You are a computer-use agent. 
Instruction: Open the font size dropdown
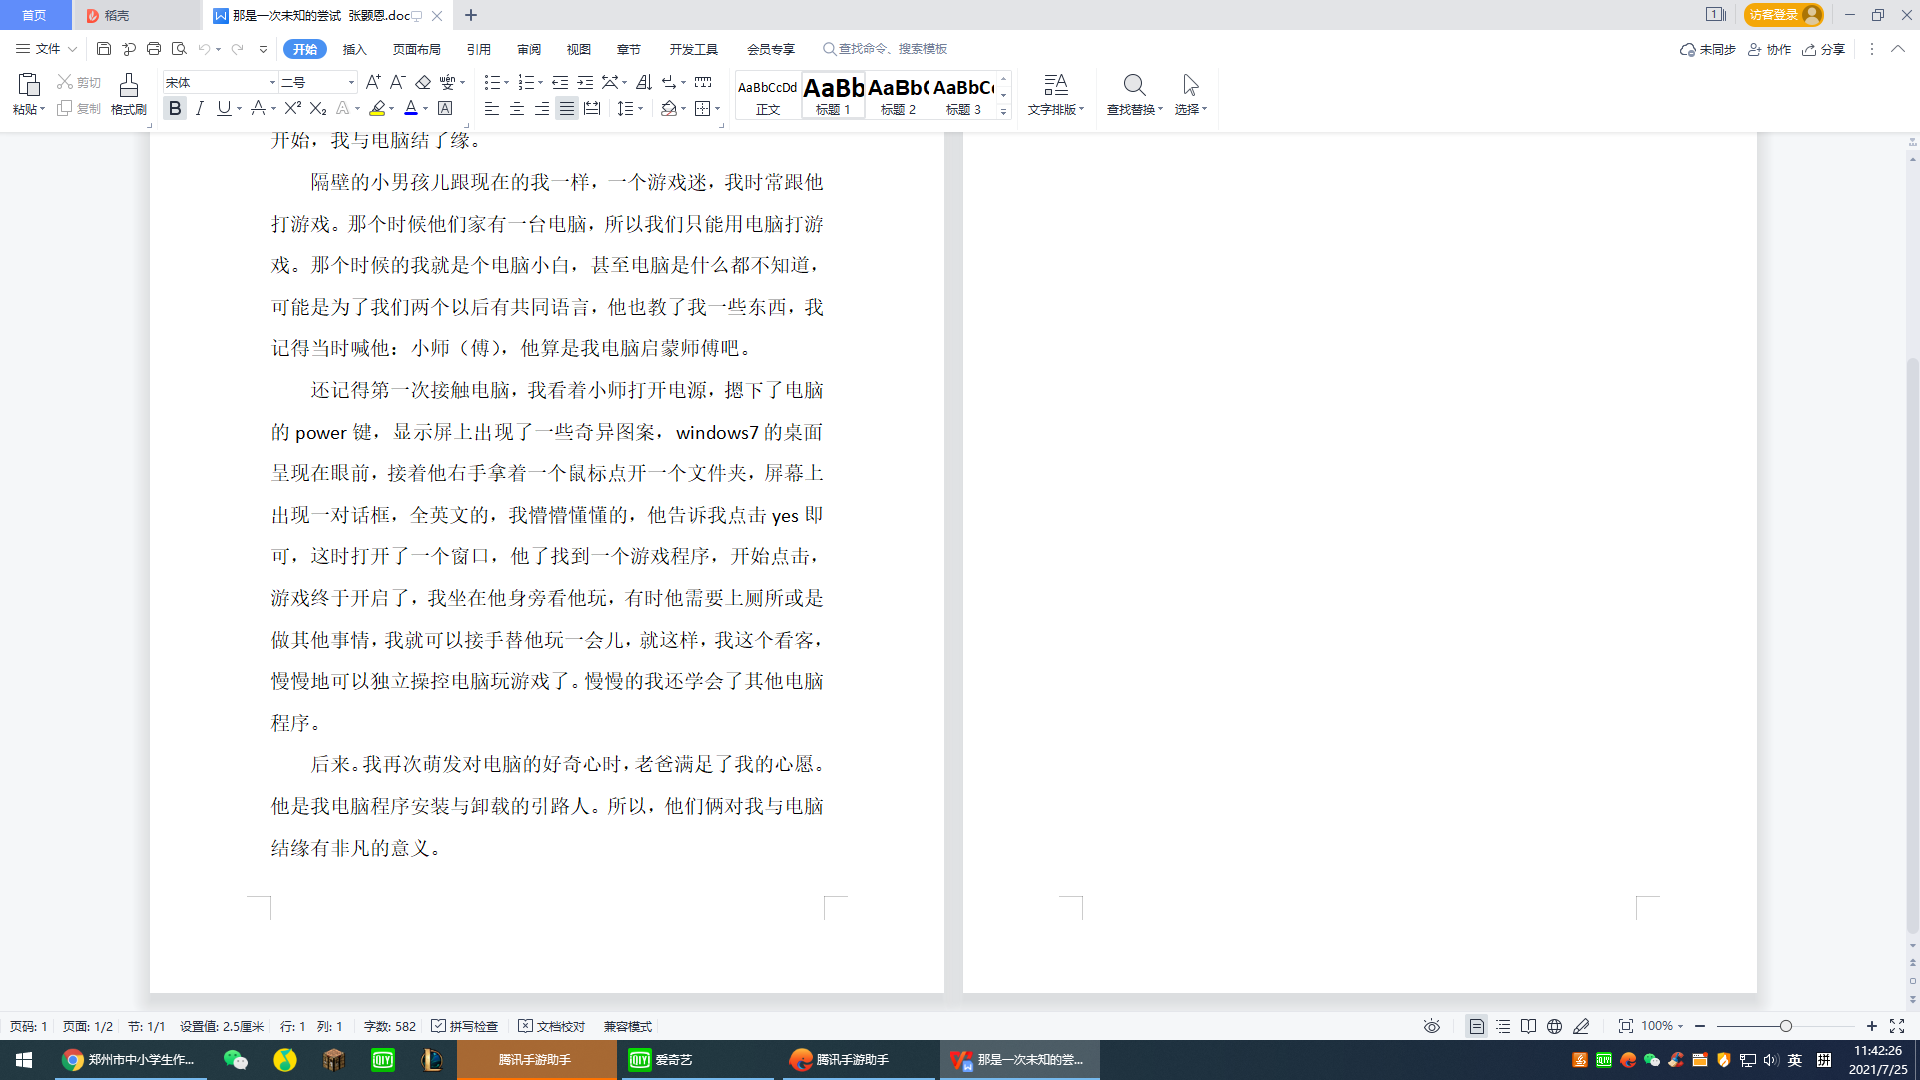[x=351, y=82]
